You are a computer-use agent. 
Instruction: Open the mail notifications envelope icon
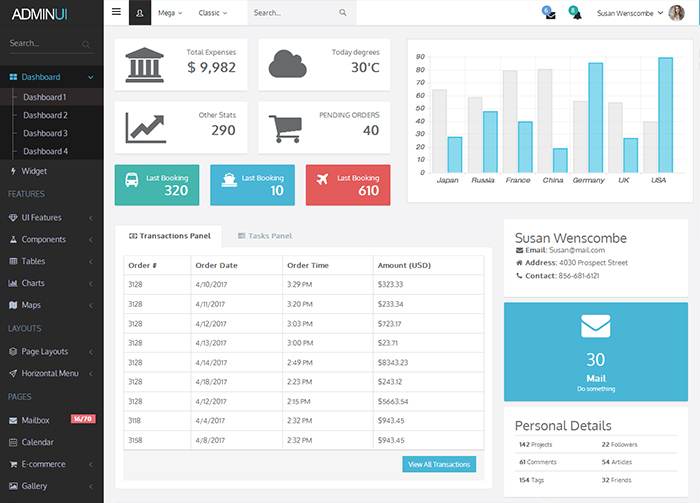click(550, 14)
